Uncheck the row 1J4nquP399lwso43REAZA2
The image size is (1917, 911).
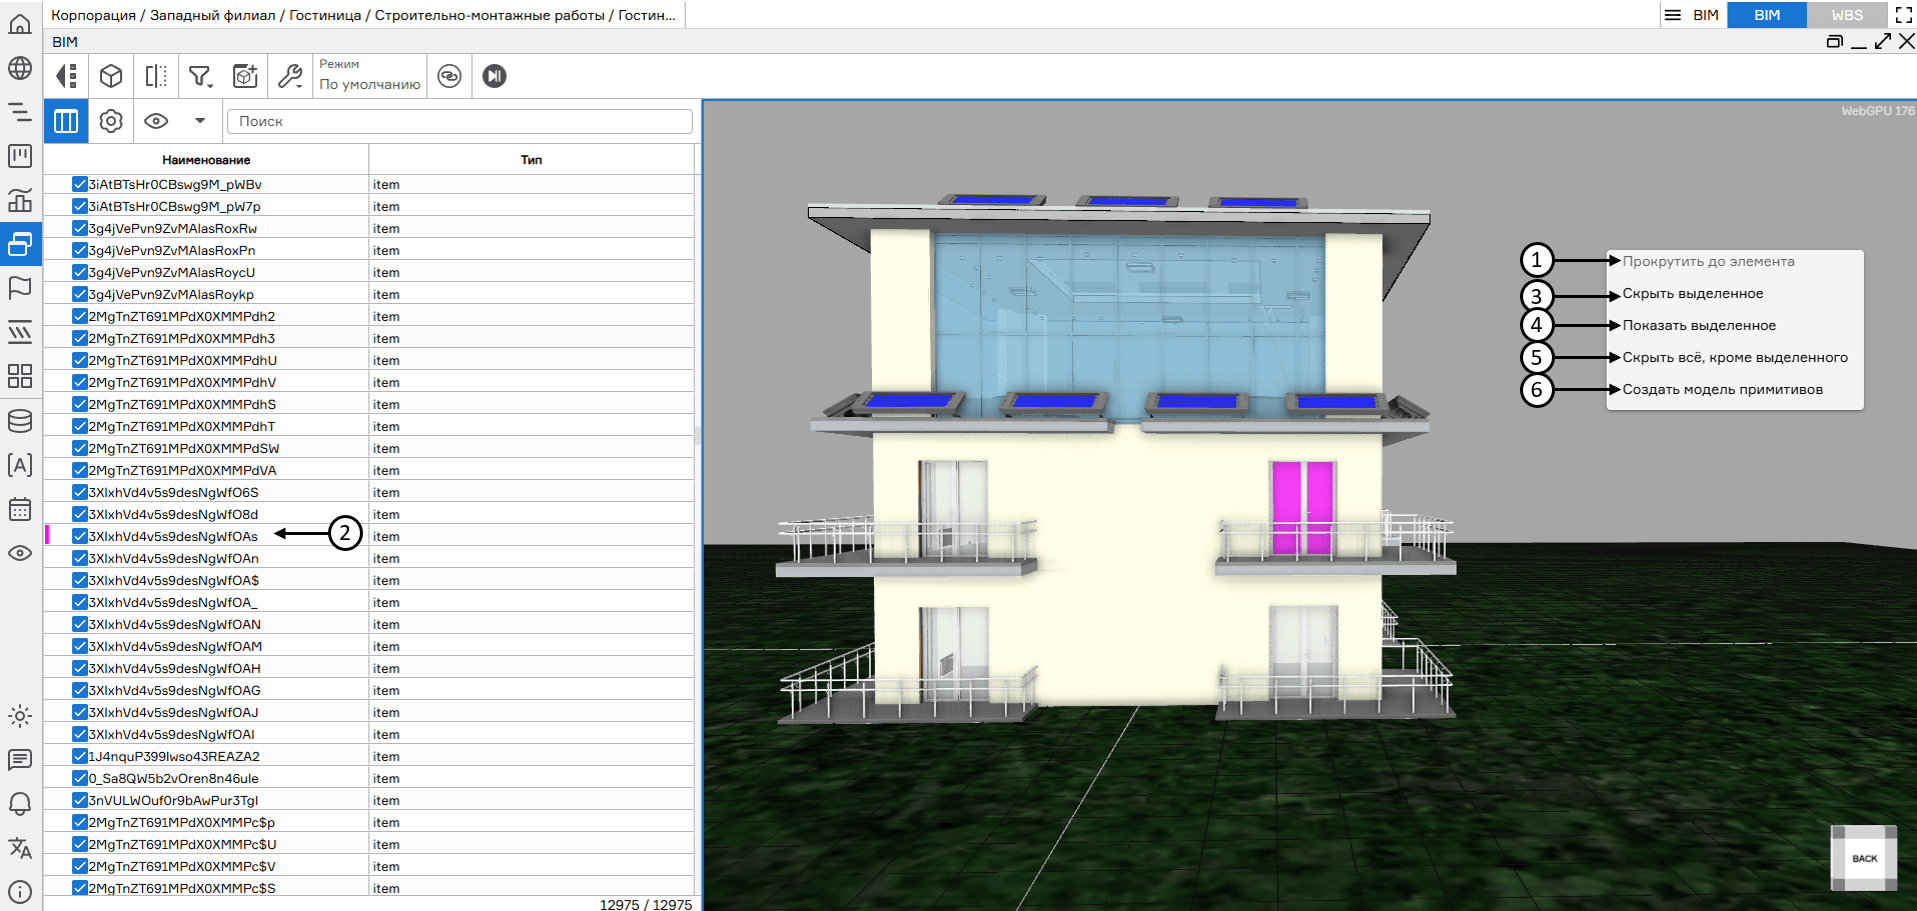click(x=79, y=756)
